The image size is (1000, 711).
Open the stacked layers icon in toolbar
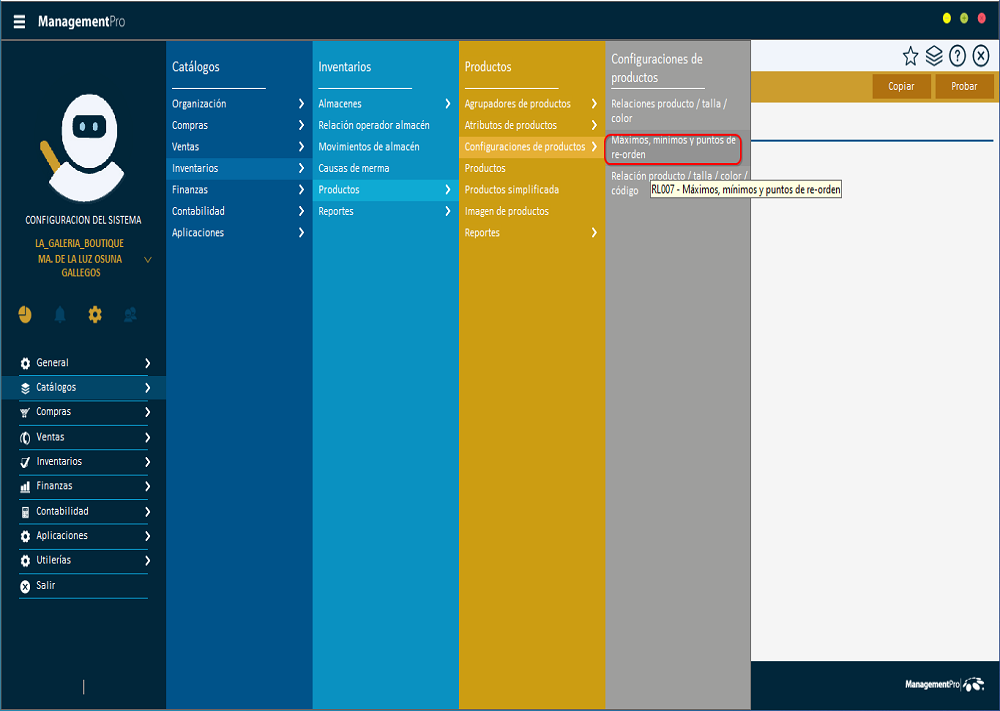934,56
